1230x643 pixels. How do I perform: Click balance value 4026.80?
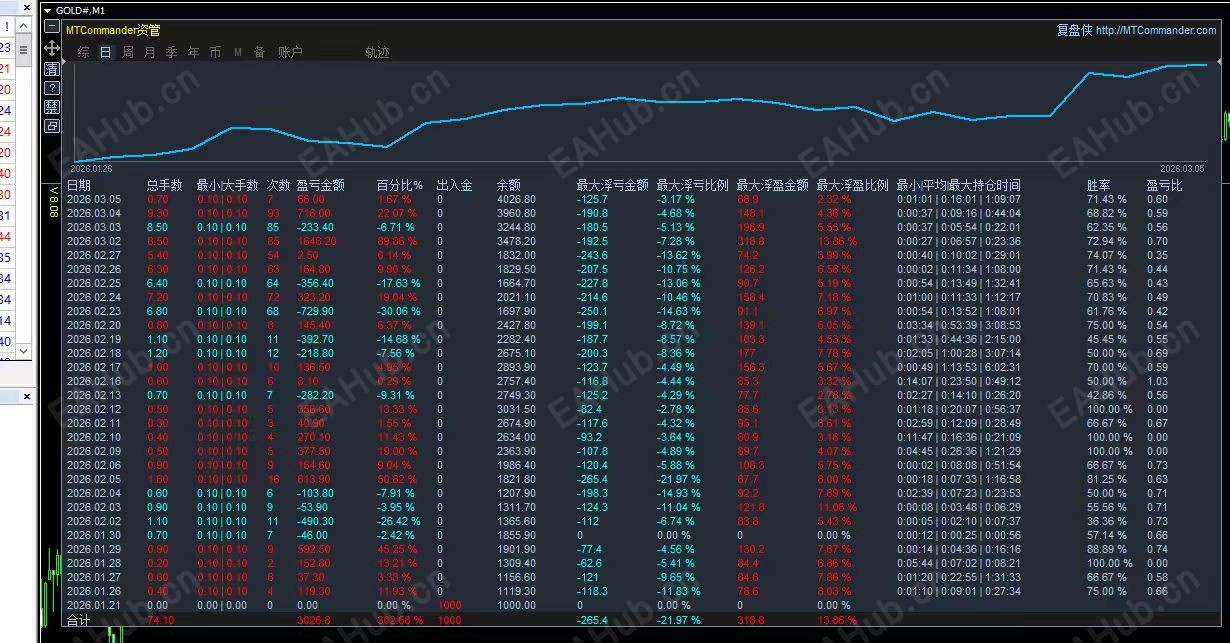click(x=516, y=199)
